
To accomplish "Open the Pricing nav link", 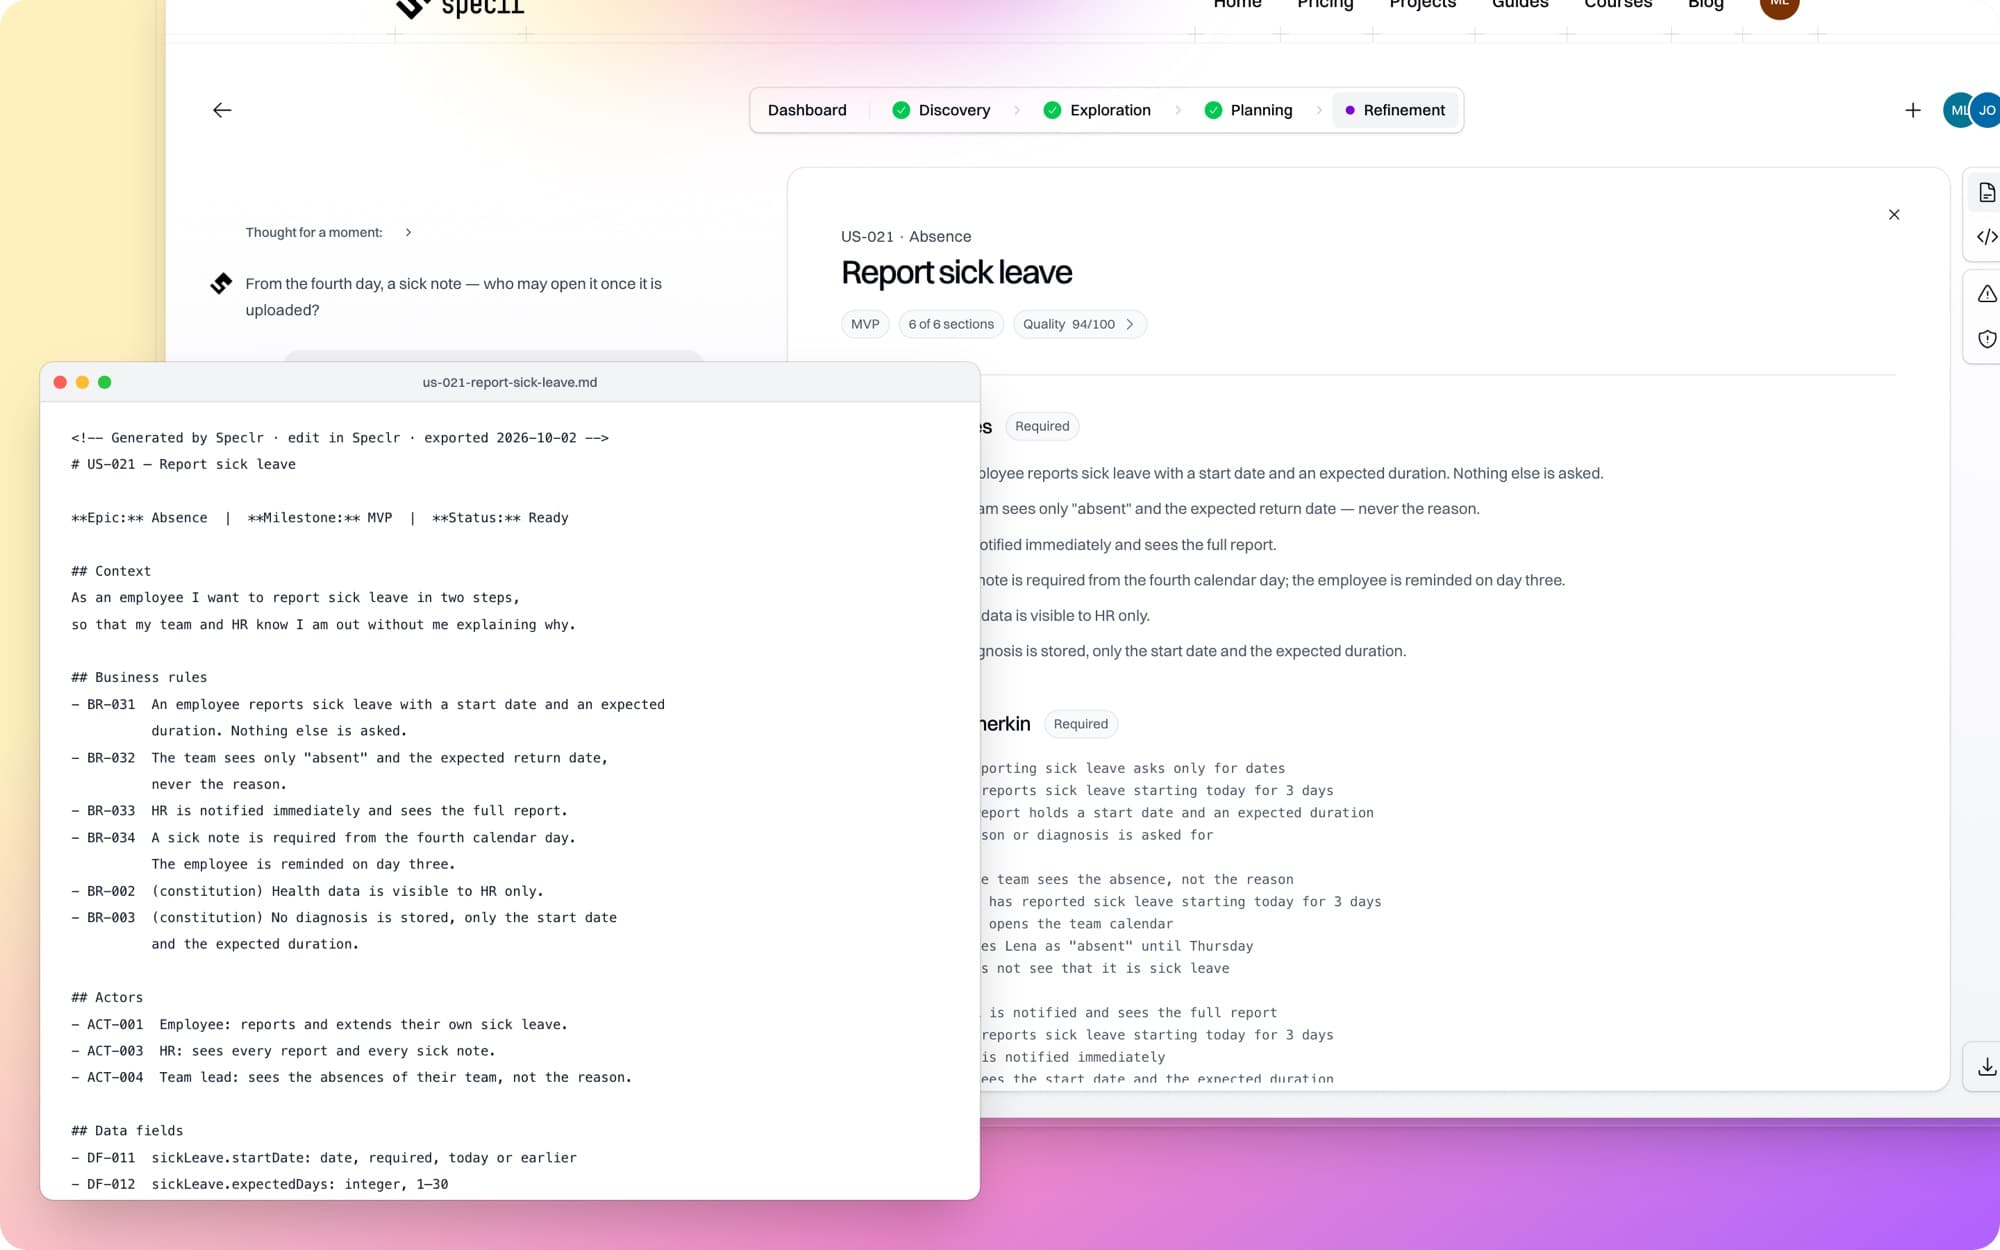I will [1325, 5].
